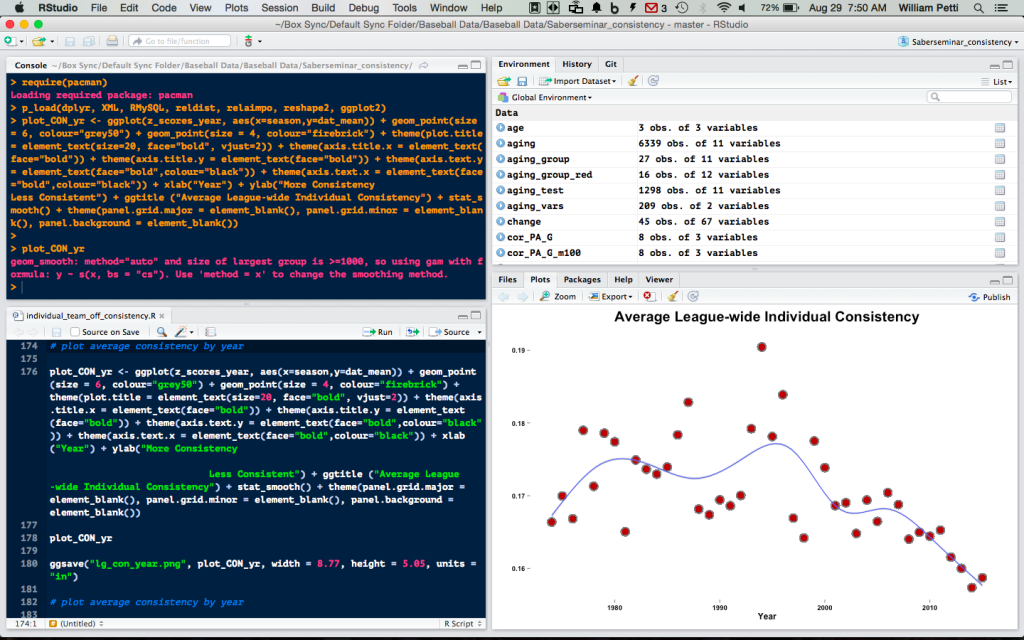The width and height of the screenshot is (1024, 640).
Task: Click the battery percentage in the menu bar
Action: coord(772,7)
